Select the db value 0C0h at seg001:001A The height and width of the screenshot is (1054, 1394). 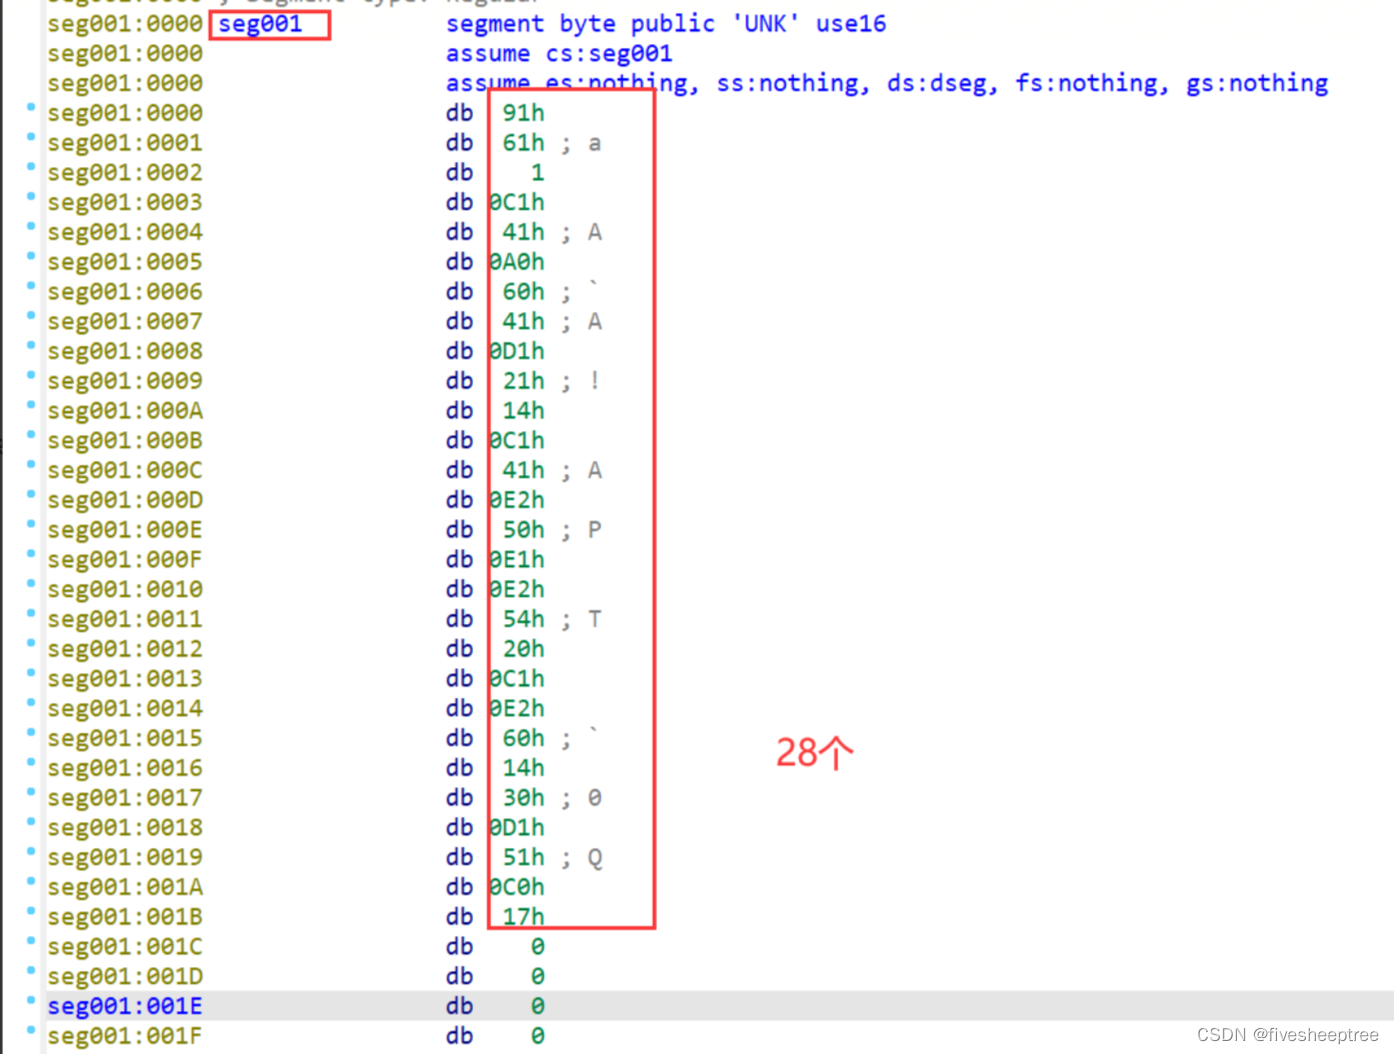tap(516, 887)
